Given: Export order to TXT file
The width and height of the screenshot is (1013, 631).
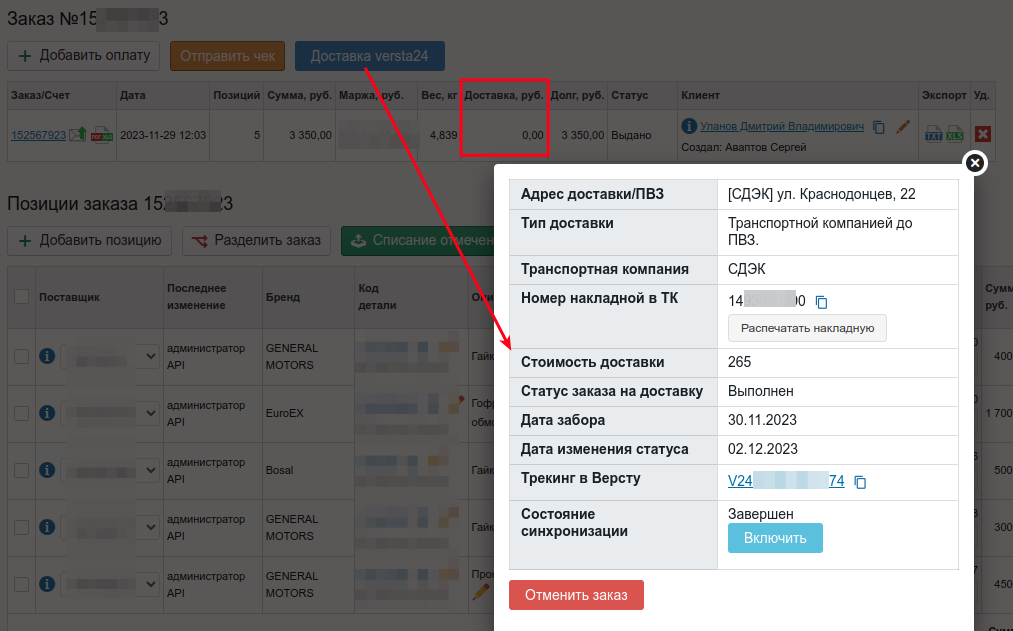Looking at the screenshot, I should [x=934, y=134].
